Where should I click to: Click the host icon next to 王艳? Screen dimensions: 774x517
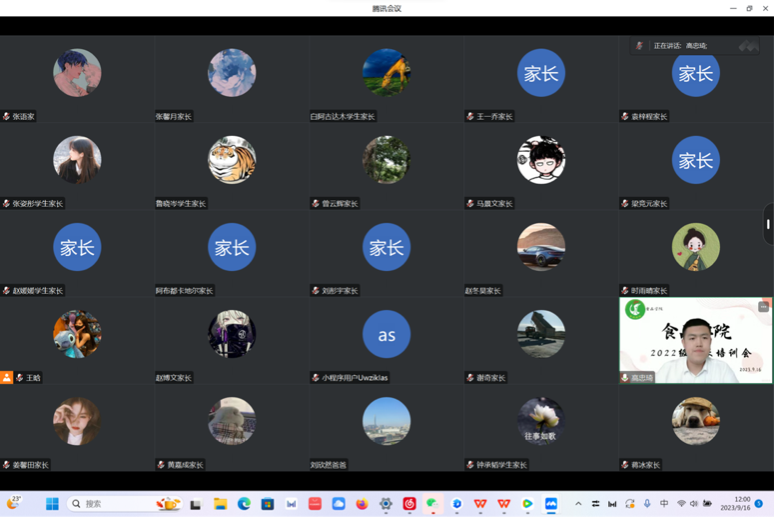pos(7,378)
